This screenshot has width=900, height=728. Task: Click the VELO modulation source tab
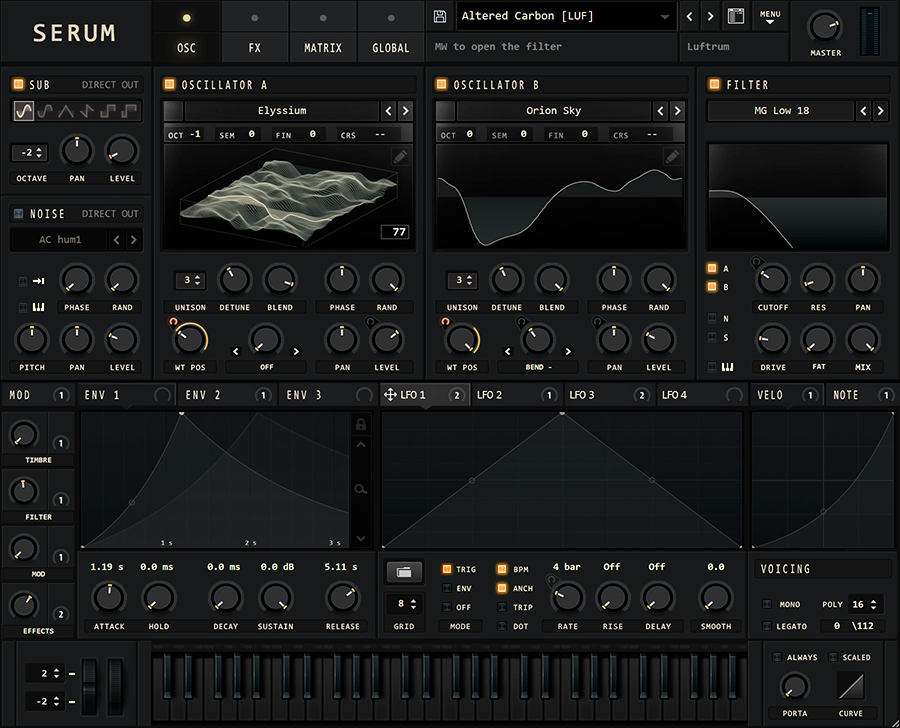[x=786, y=395]
